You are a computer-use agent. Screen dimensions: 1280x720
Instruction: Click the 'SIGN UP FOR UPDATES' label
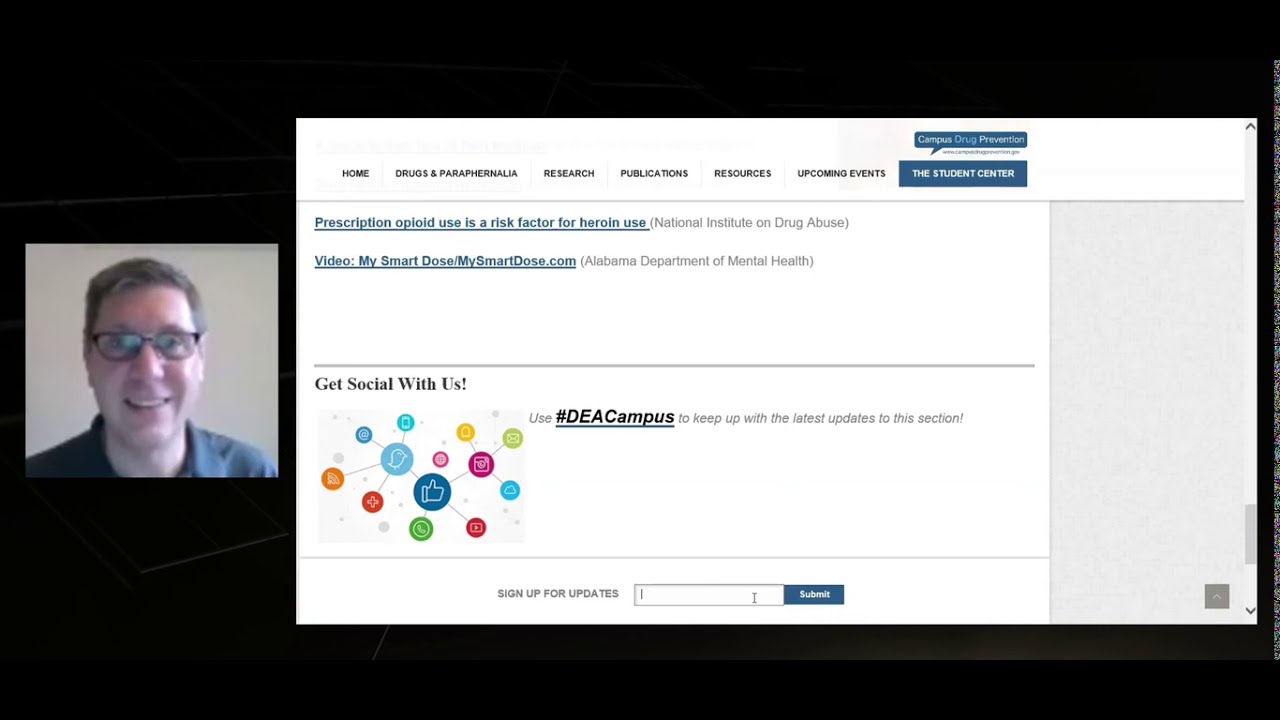(x=558, y=594)
